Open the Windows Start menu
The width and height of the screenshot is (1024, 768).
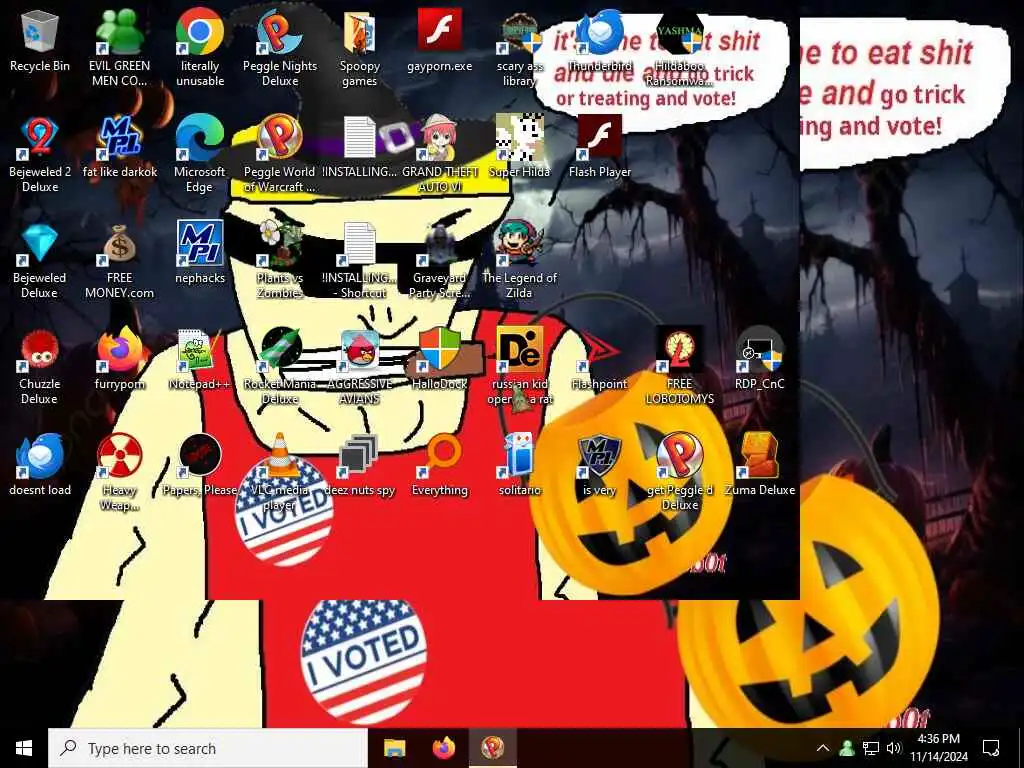tap(24, 748)
